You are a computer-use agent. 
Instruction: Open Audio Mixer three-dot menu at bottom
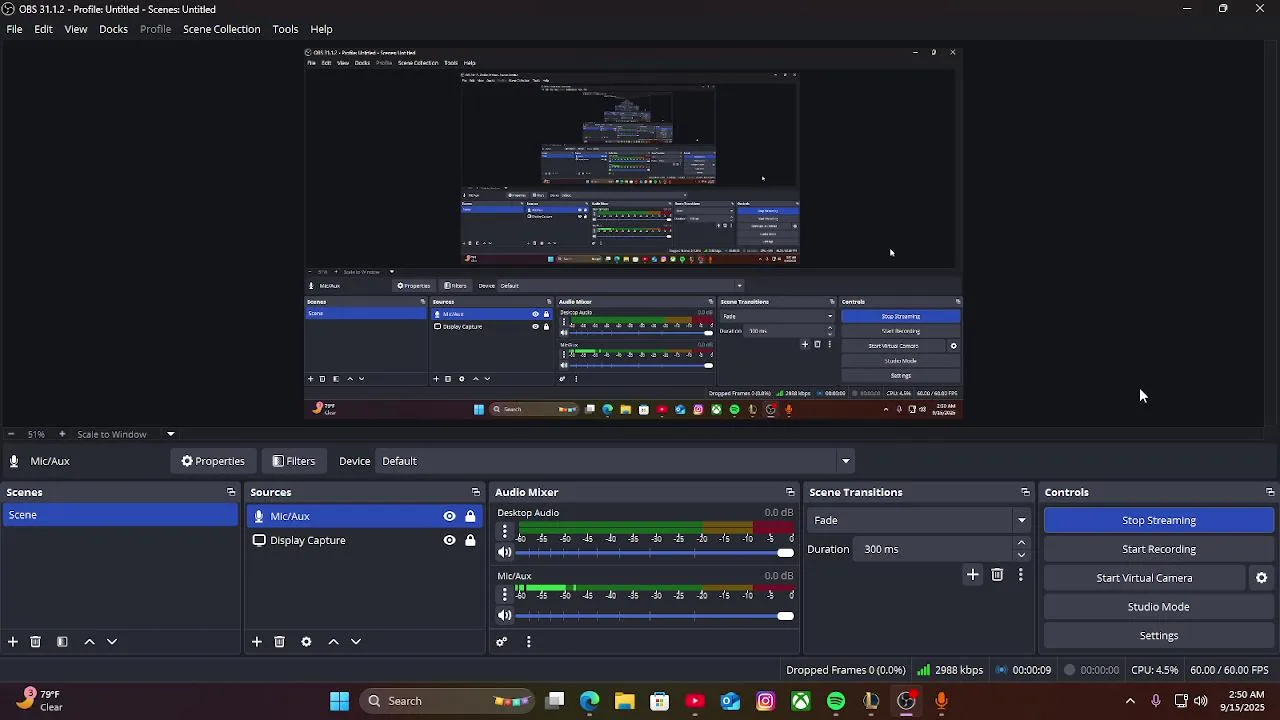click(x=528, y=642)
